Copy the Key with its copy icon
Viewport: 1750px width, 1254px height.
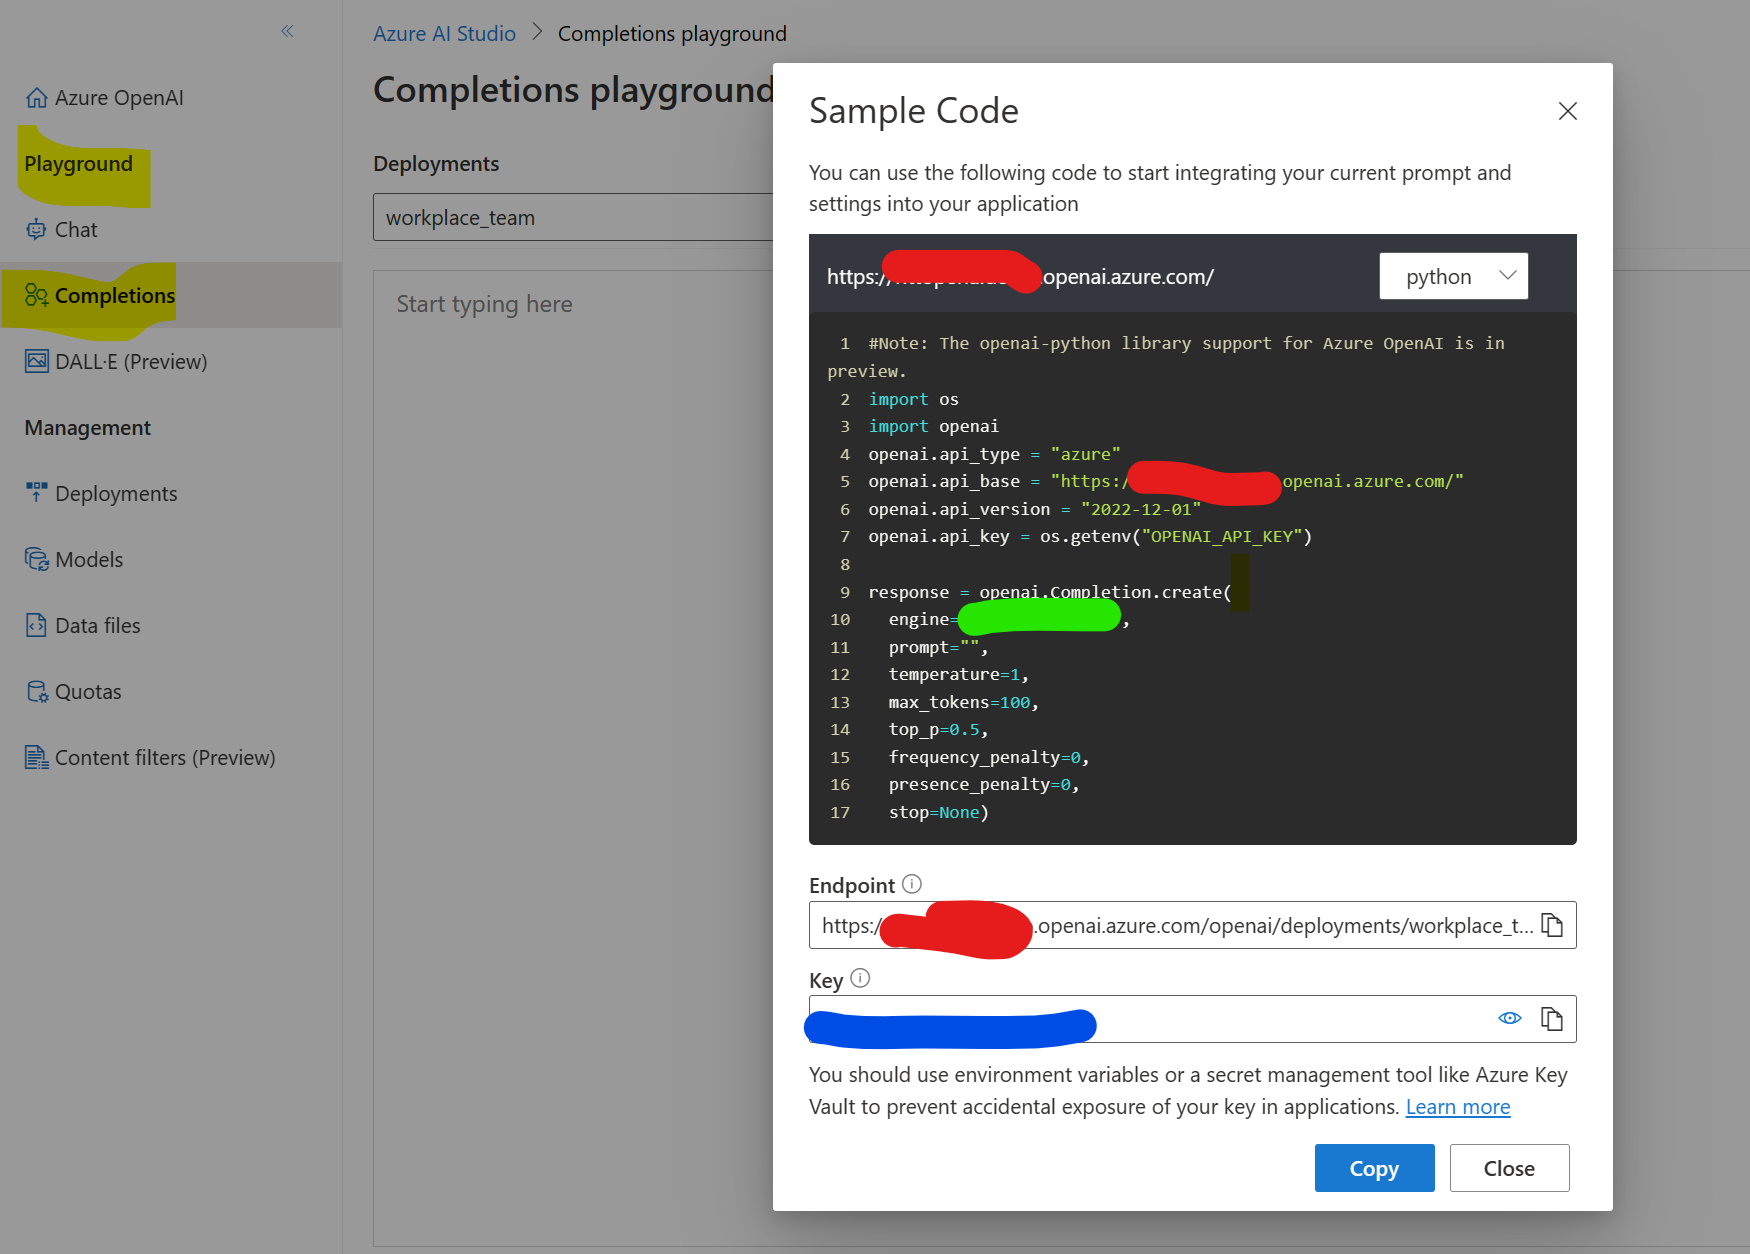[1552, 1019]
